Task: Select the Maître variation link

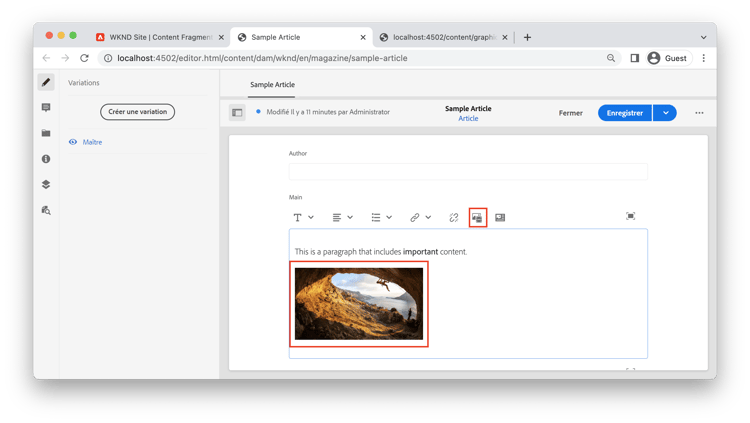Action: coord(92,142)
